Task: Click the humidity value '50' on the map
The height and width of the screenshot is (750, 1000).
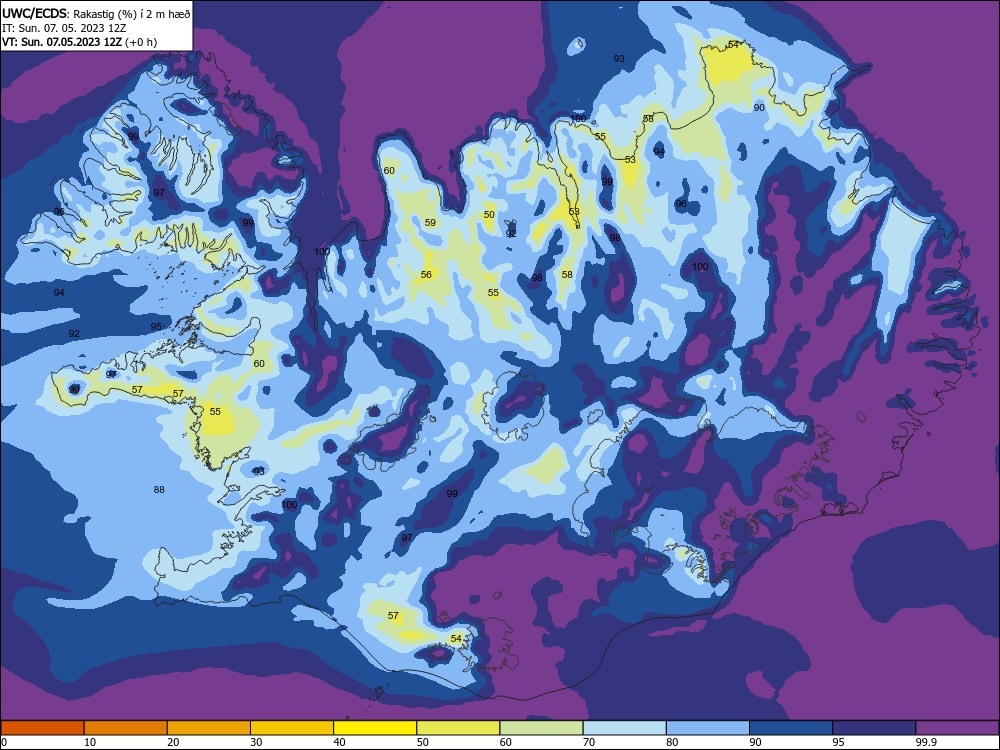Action: (489, 215)
